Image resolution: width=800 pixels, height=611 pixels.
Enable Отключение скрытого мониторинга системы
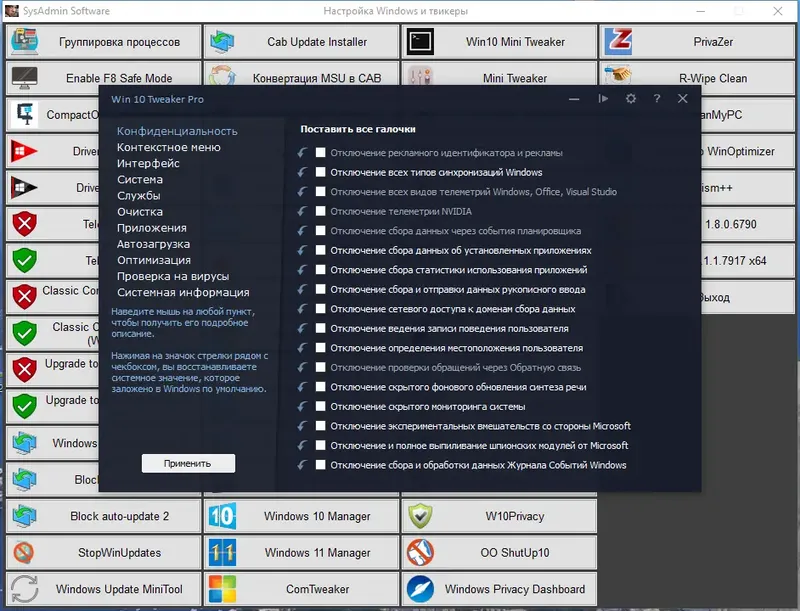319,407
